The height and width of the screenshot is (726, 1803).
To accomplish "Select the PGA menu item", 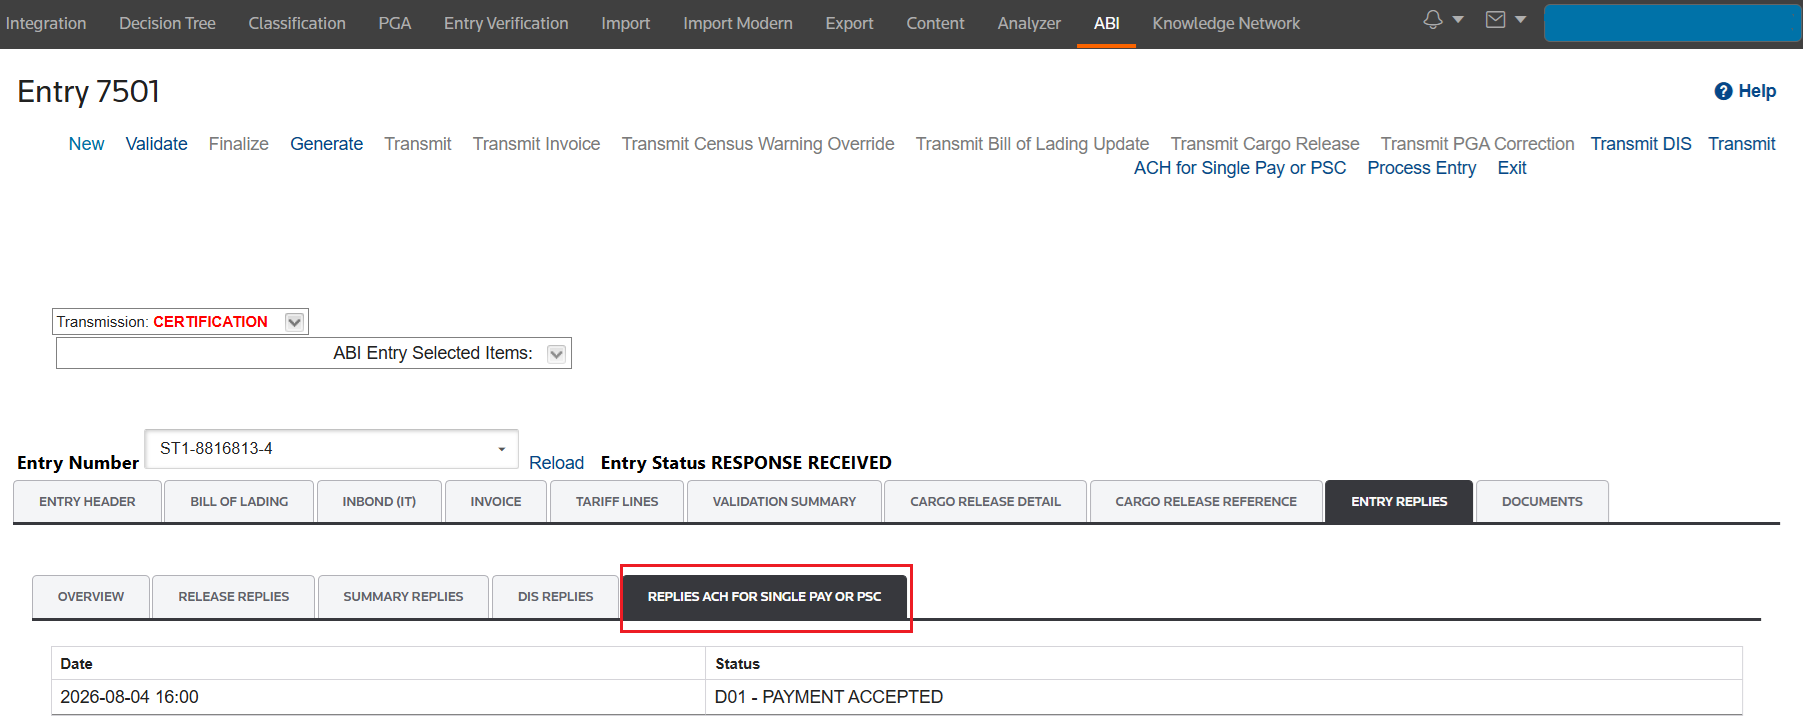I will (395, 23).
